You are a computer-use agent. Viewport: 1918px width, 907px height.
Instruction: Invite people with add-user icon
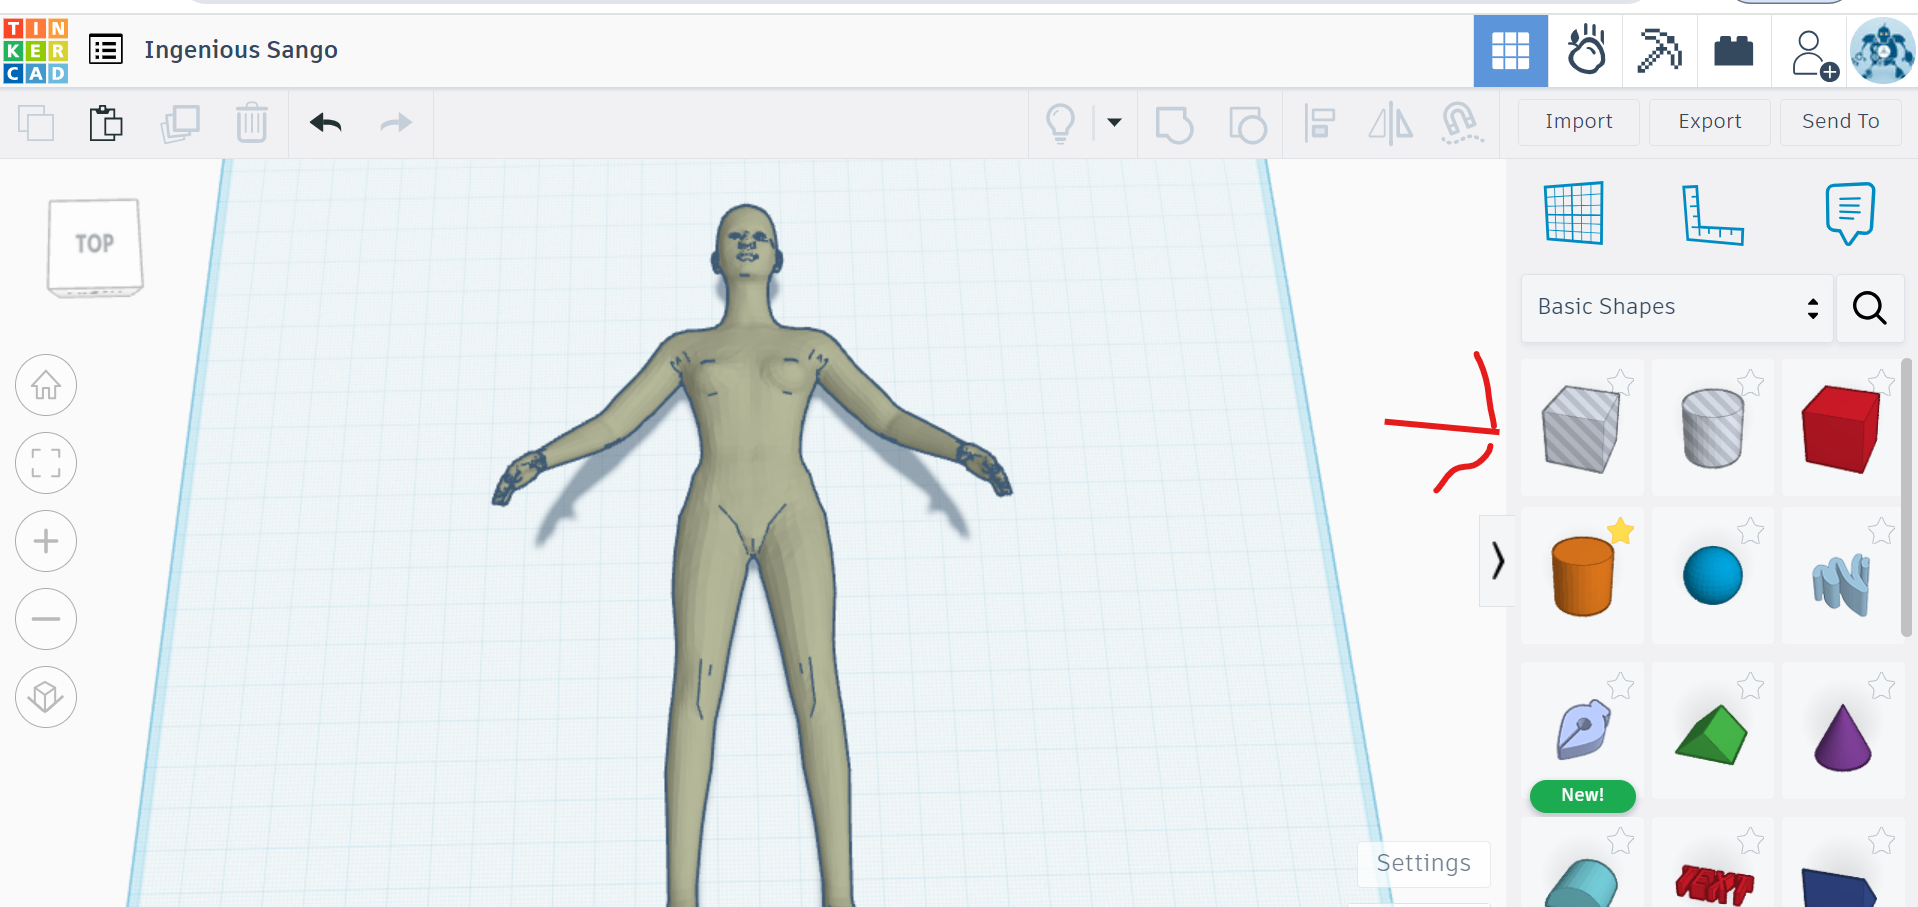pos(1814,54)
